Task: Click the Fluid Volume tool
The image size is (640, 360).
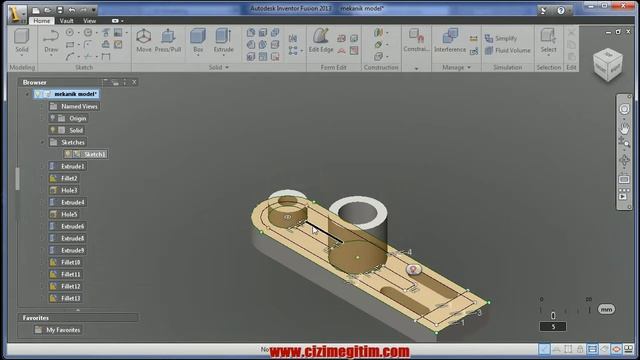Action: point(508,50)
